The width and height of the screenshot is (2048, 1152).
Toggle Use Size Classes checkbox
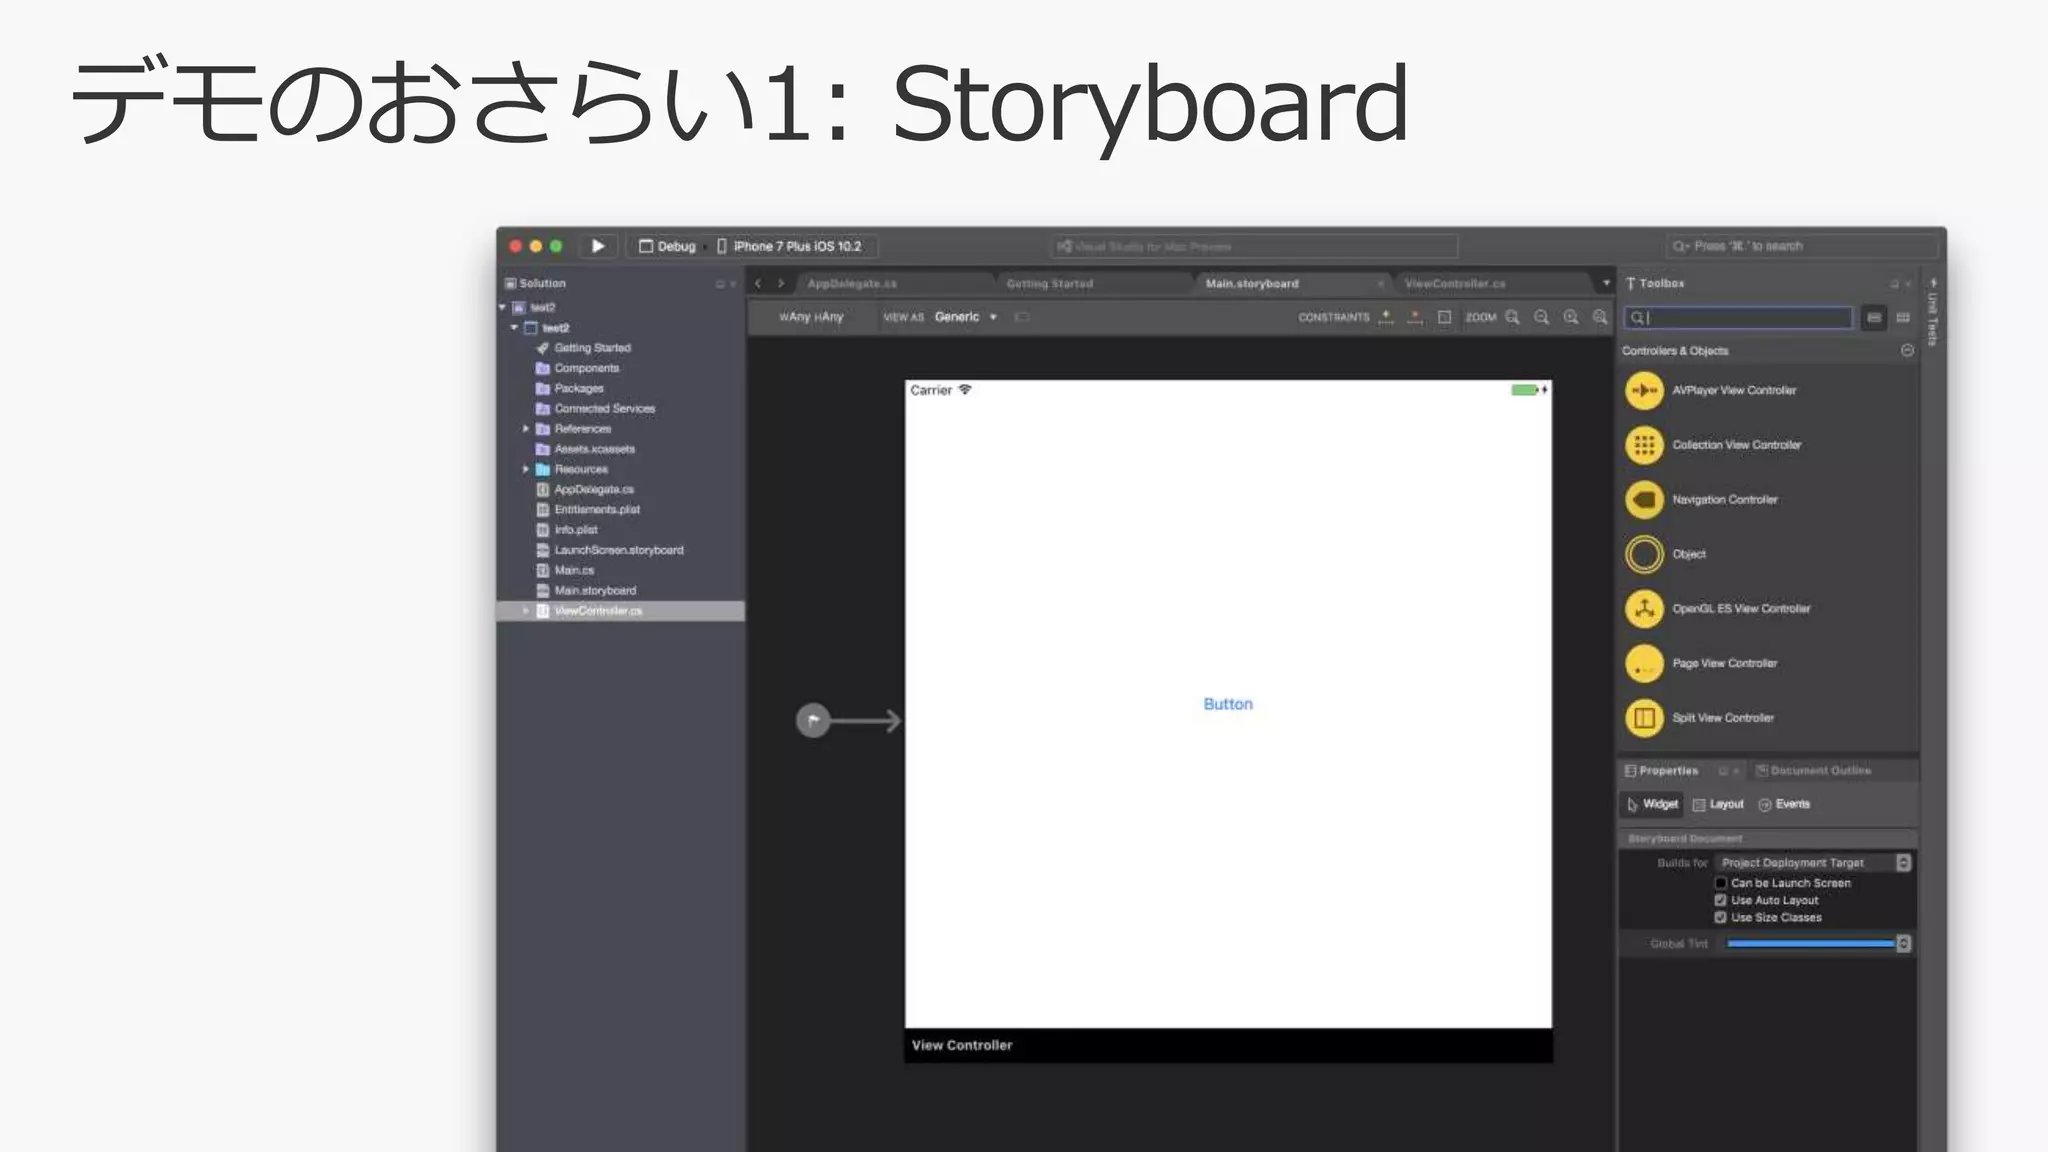point(1721,917)
